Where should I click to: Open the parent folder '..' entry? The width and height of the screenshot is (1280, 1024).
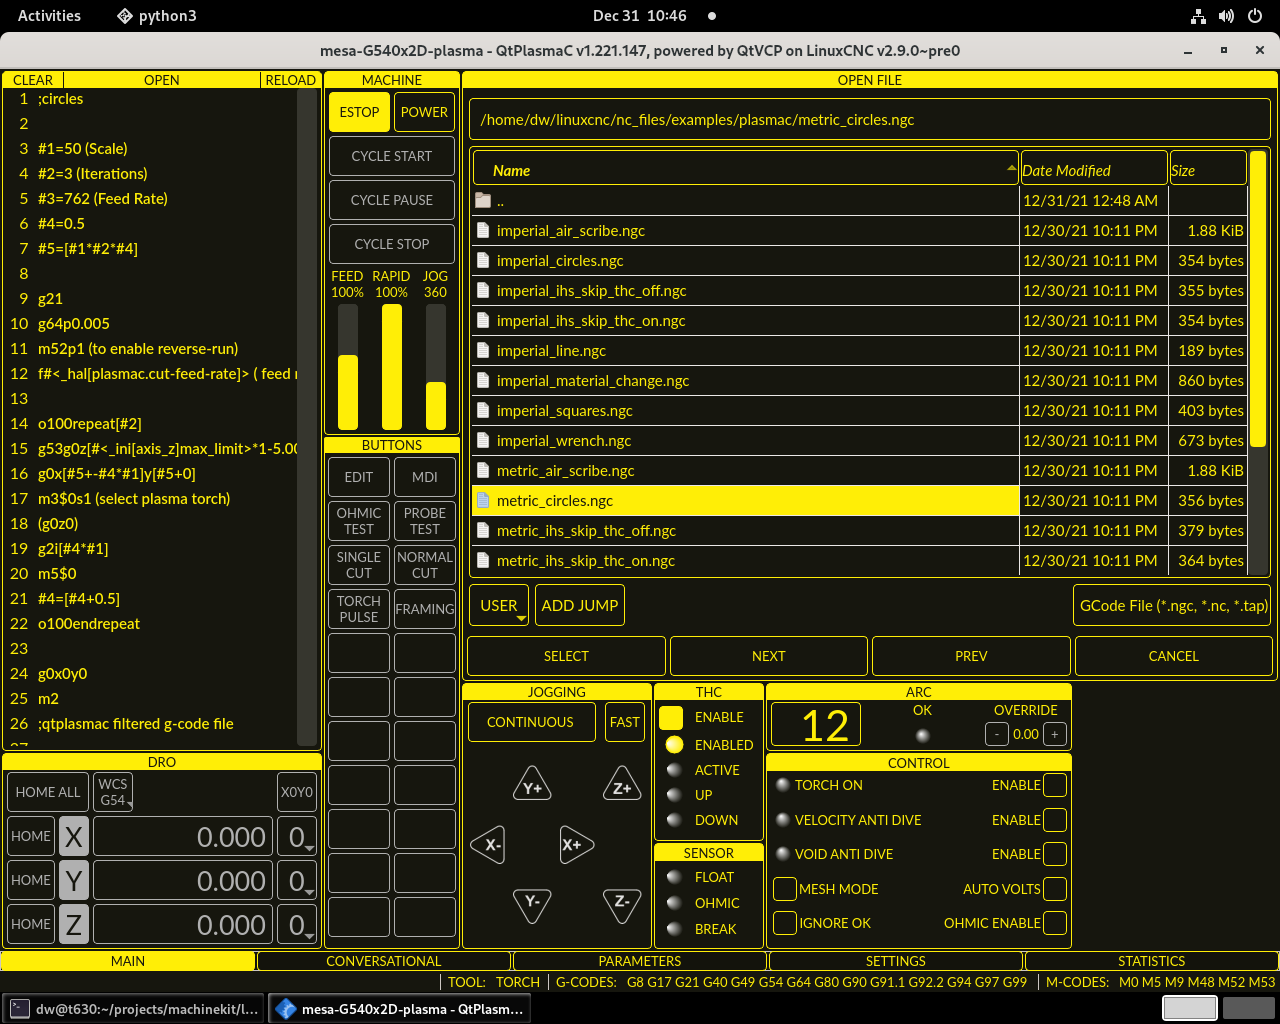tap(500, 201)
